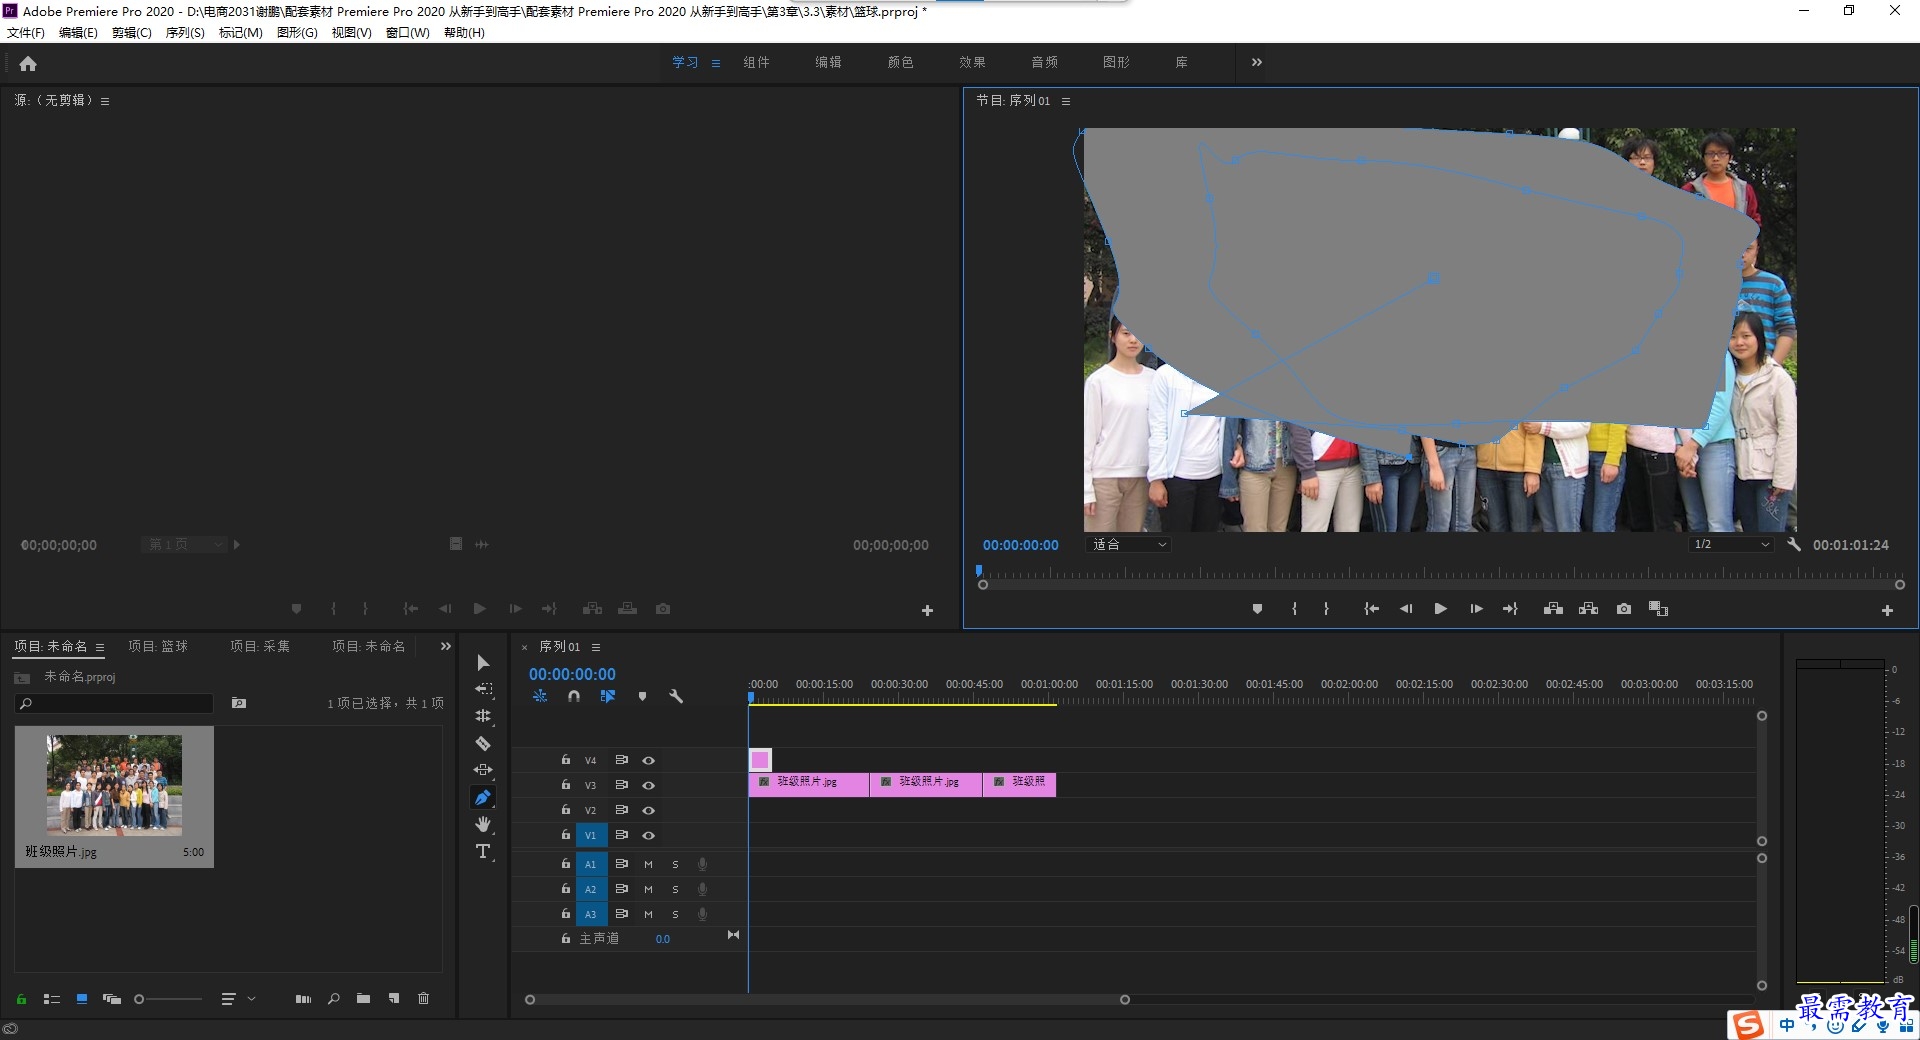Add marker in timeline header
Screen dimensions: 1920x1040
coord(642,696)
